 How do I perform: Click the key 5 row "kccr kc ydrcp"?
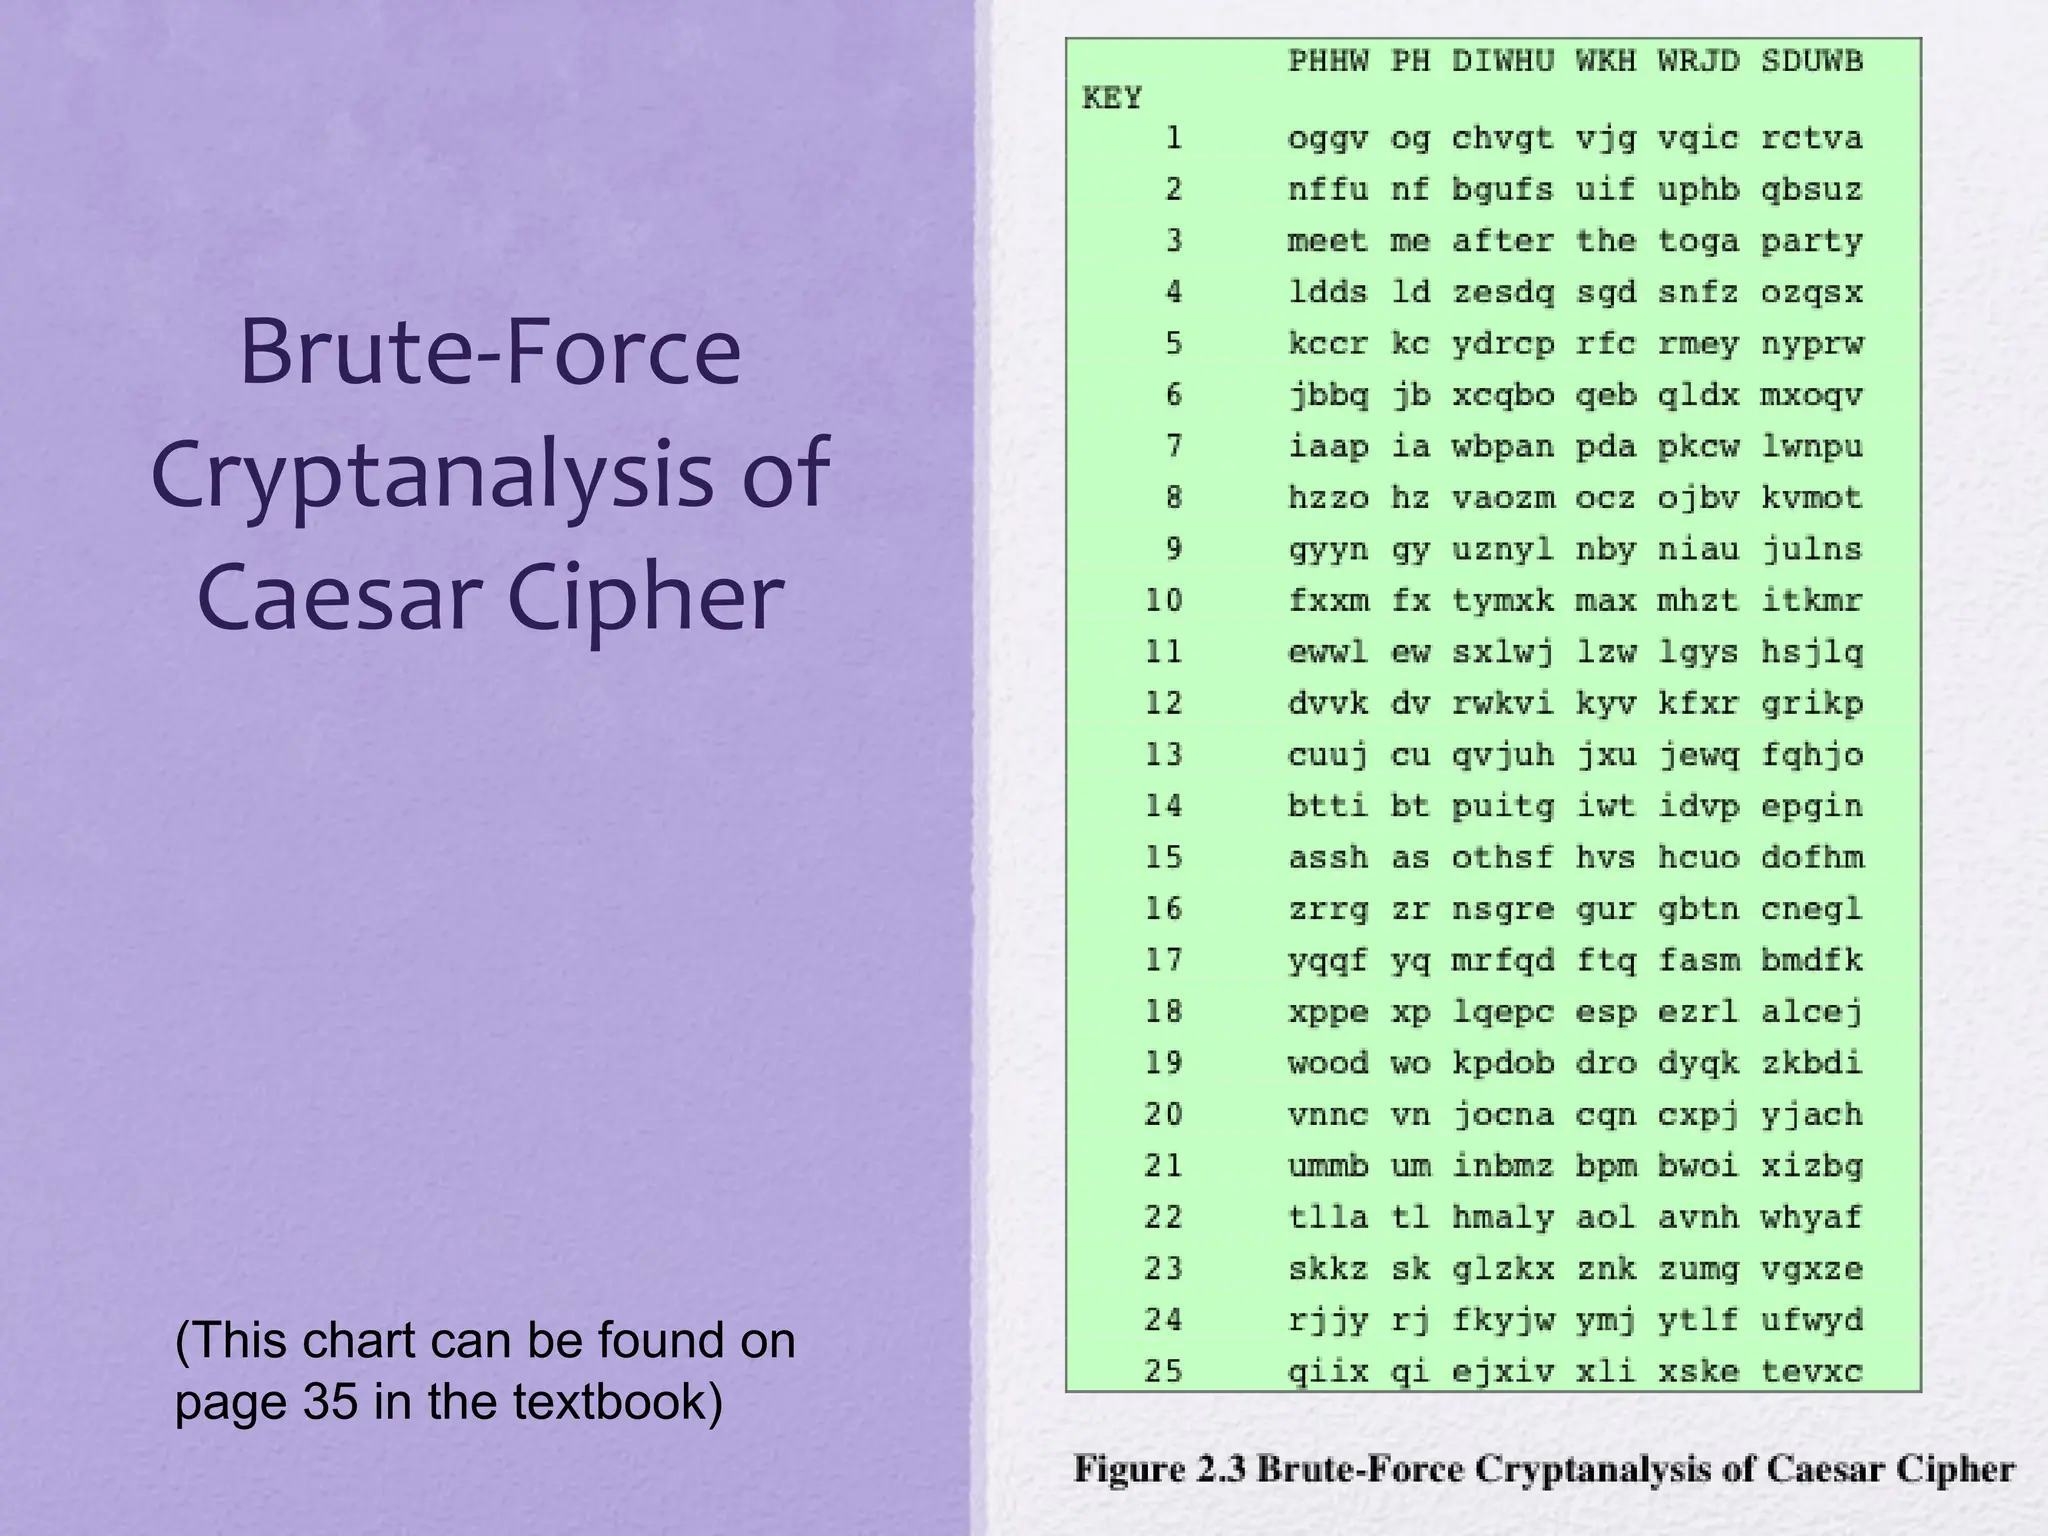tap(1513, 344)
